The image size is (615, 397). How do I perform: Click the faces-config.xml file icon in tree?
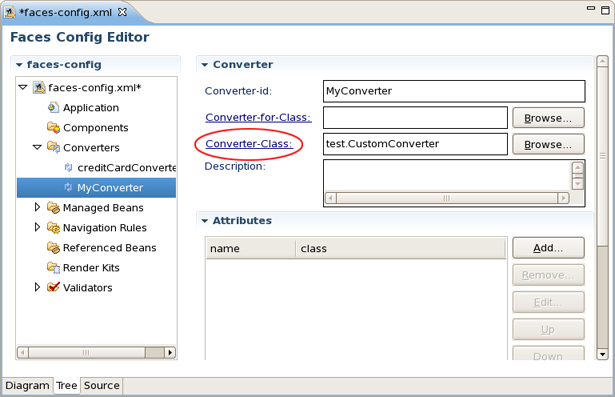pos(39,87)
